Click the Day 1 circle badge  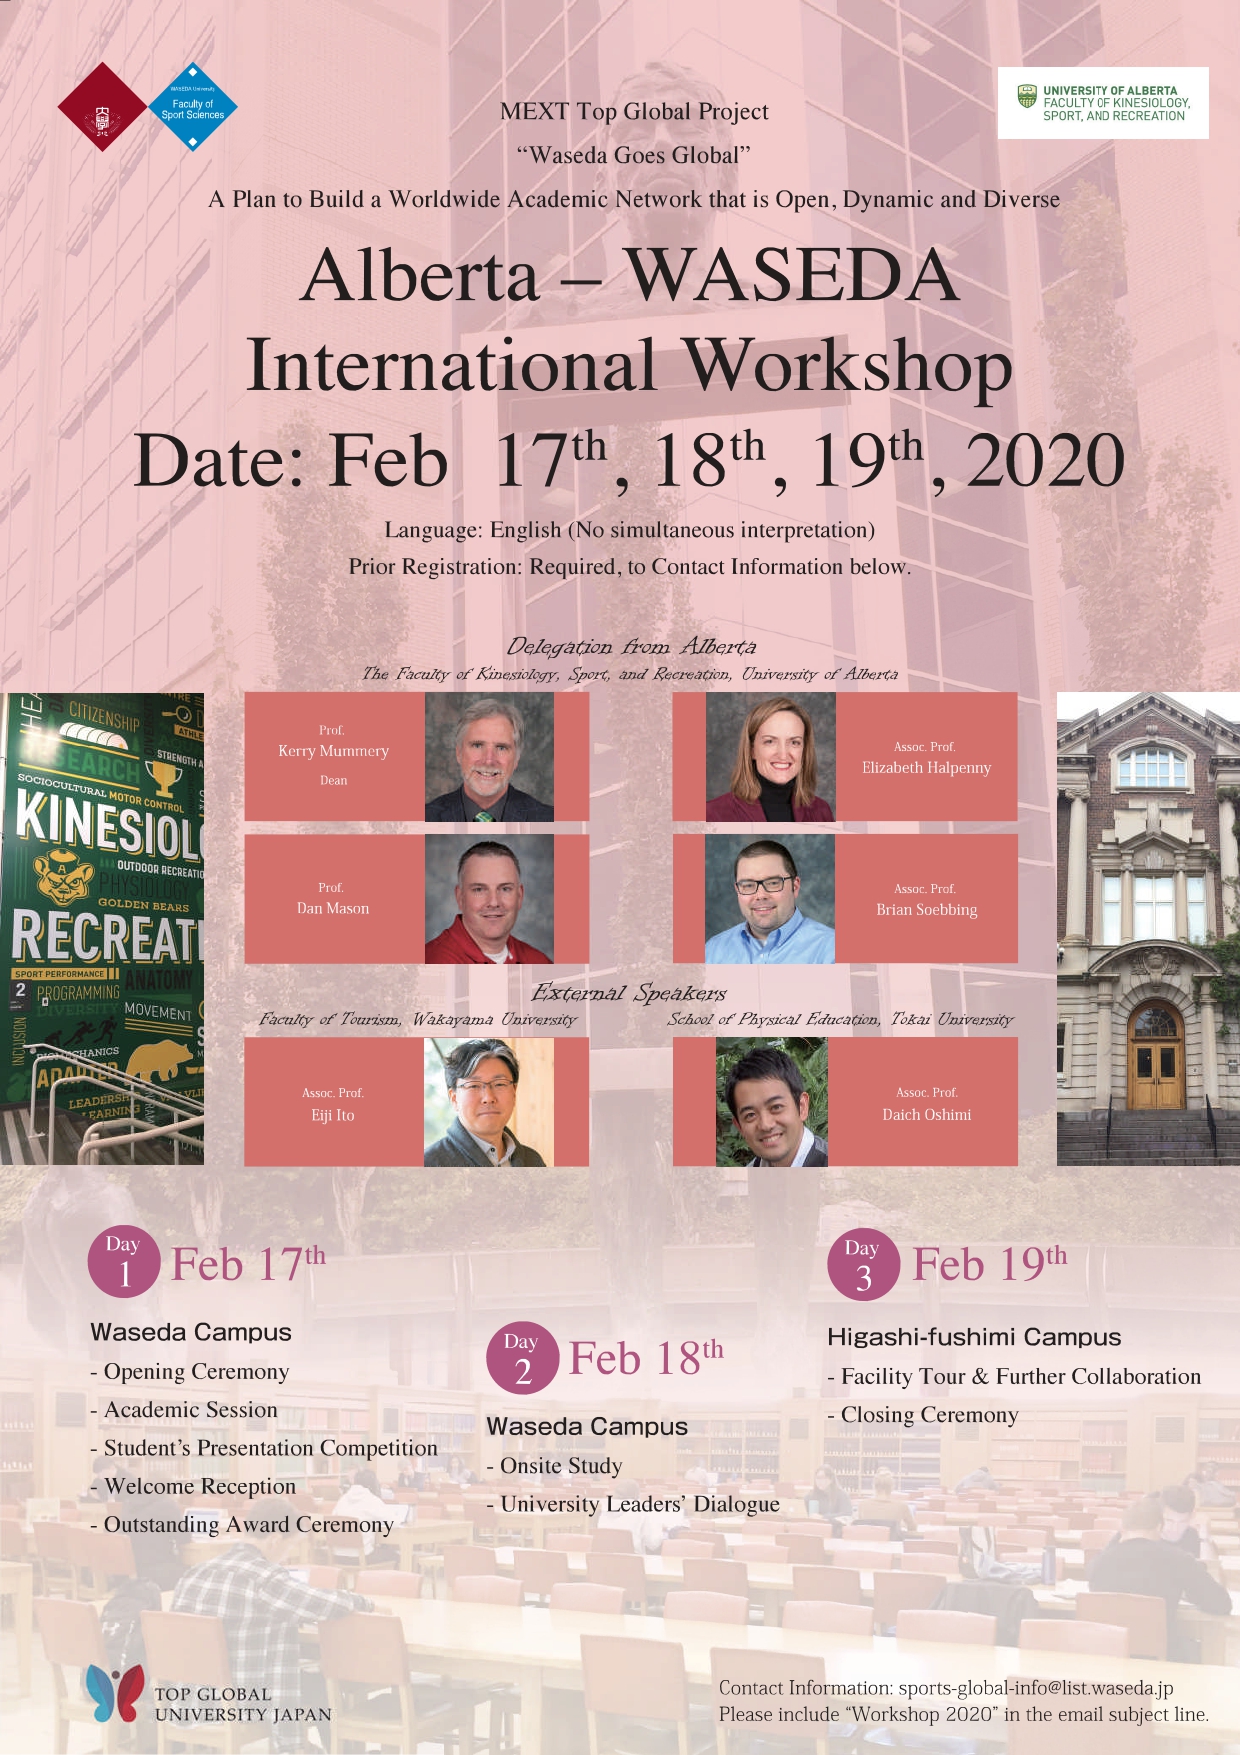(124, 1261)
